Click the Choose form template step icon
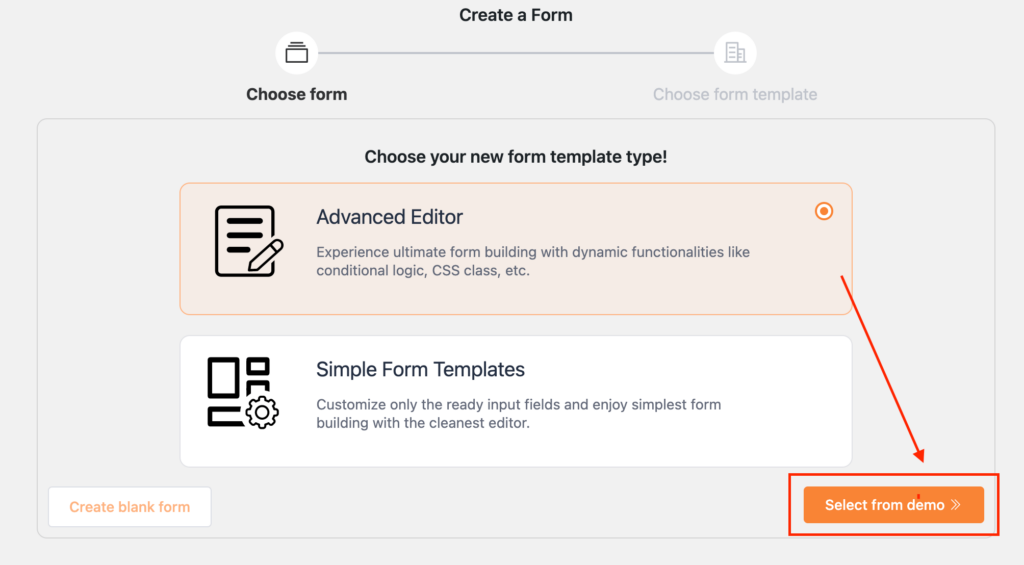This screenshot has height=565, width=1024. pos(735,53)
